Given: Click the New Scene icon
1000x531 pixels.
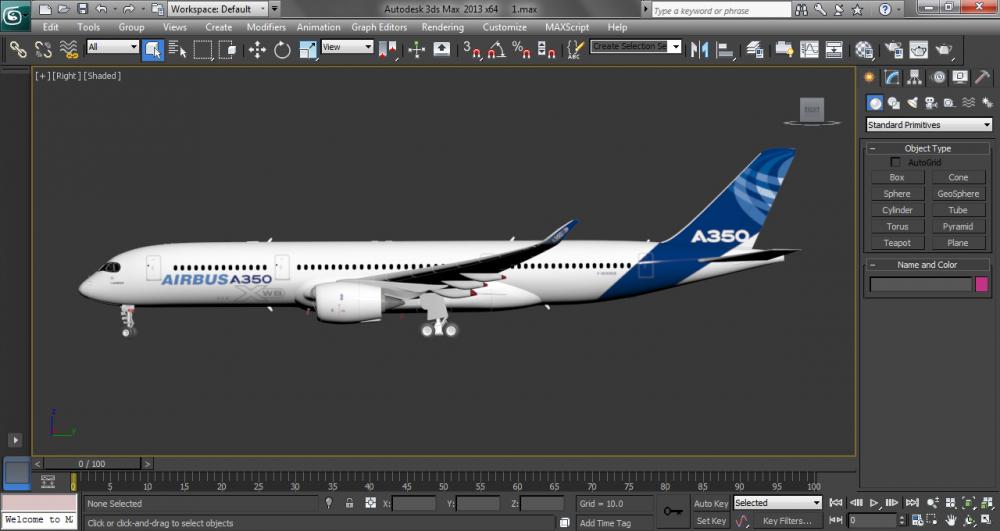Looking at the screenshot, I should click(x=45, y=9).
